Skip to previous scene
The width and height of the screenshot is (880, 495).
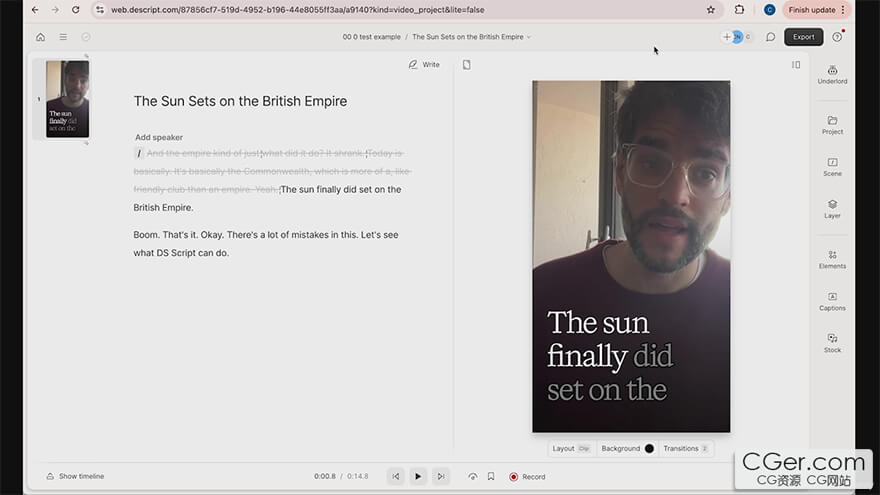[396, 476]
